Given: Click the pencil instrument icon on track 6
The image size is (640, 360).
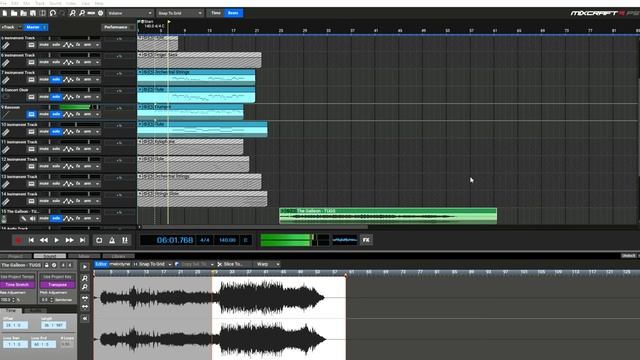Looking at the screenshot, I should [6, 62].
